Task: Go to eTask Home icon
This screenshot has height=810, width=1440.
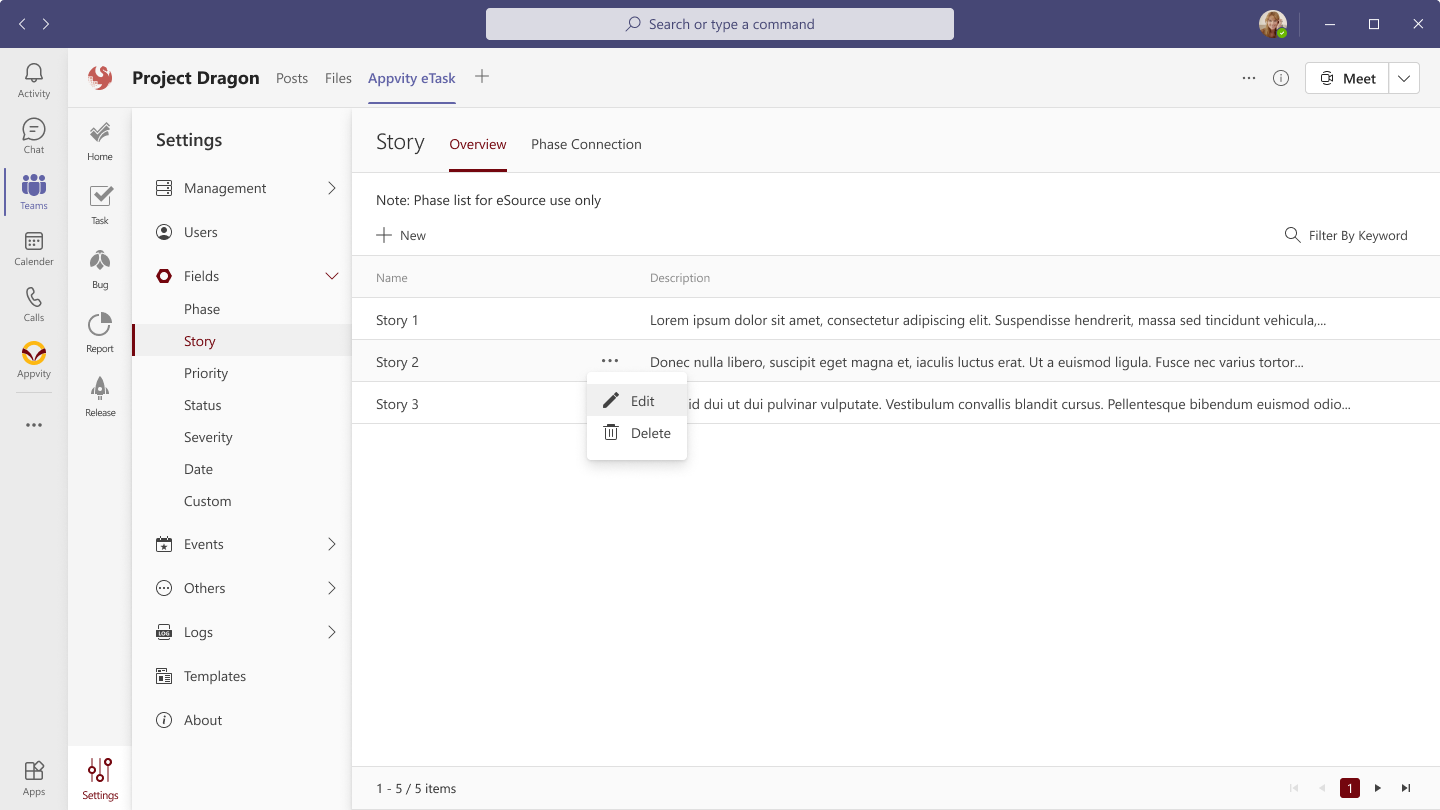Action: pyautogui.click(x=100, y=141)
